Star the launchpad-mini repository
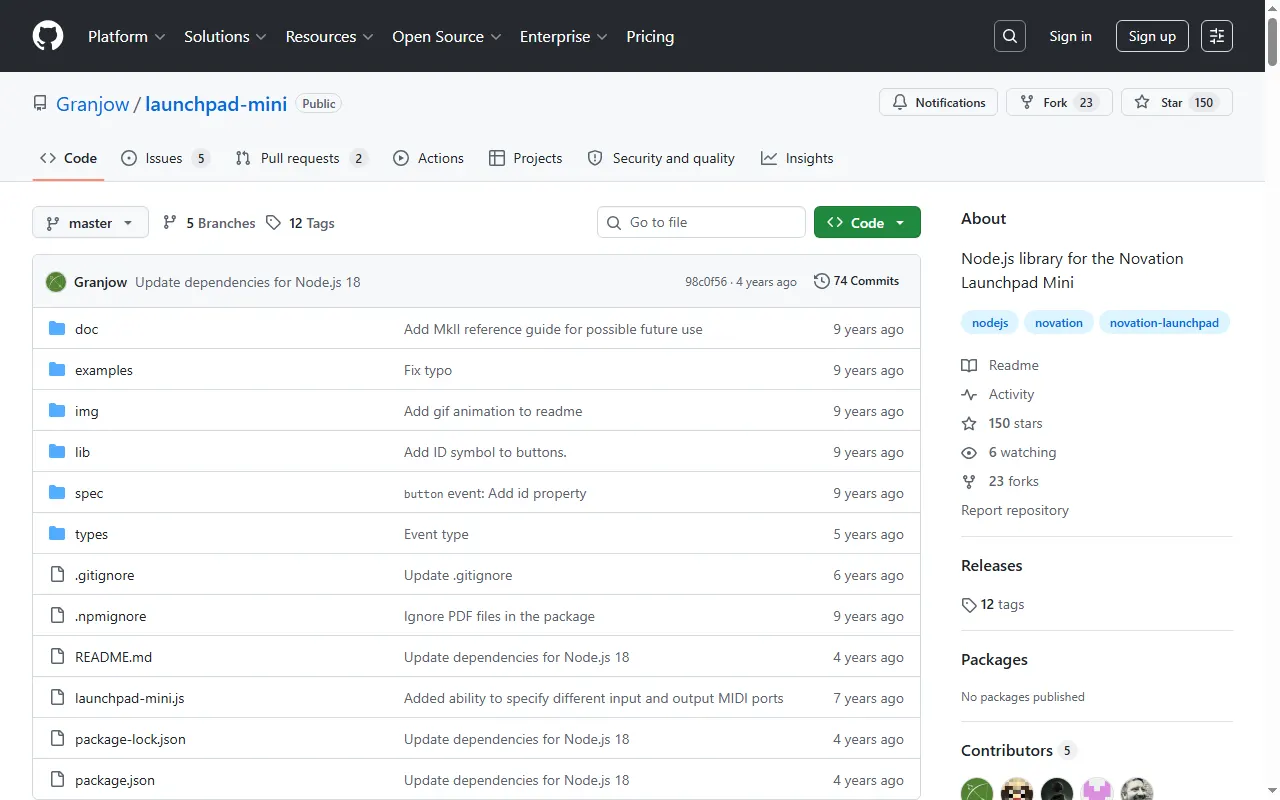This screenshot has height=800, width=1280. click(x=1176, y=102)
